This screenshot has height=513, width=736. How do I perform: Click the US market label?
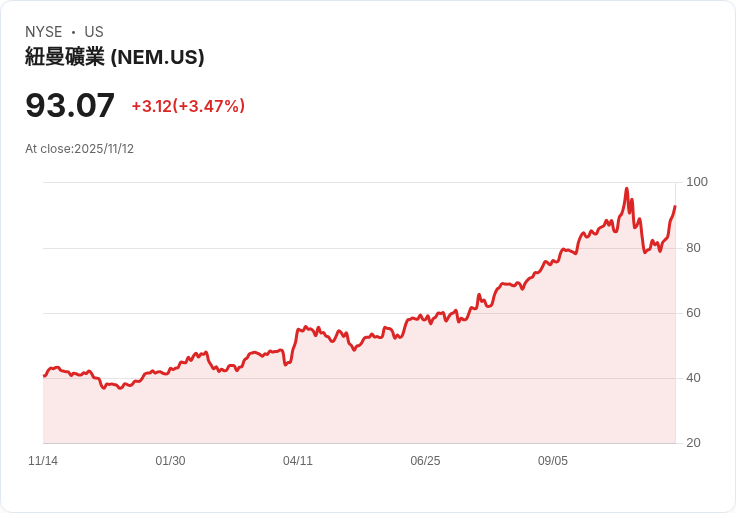[x=94, y=32]
